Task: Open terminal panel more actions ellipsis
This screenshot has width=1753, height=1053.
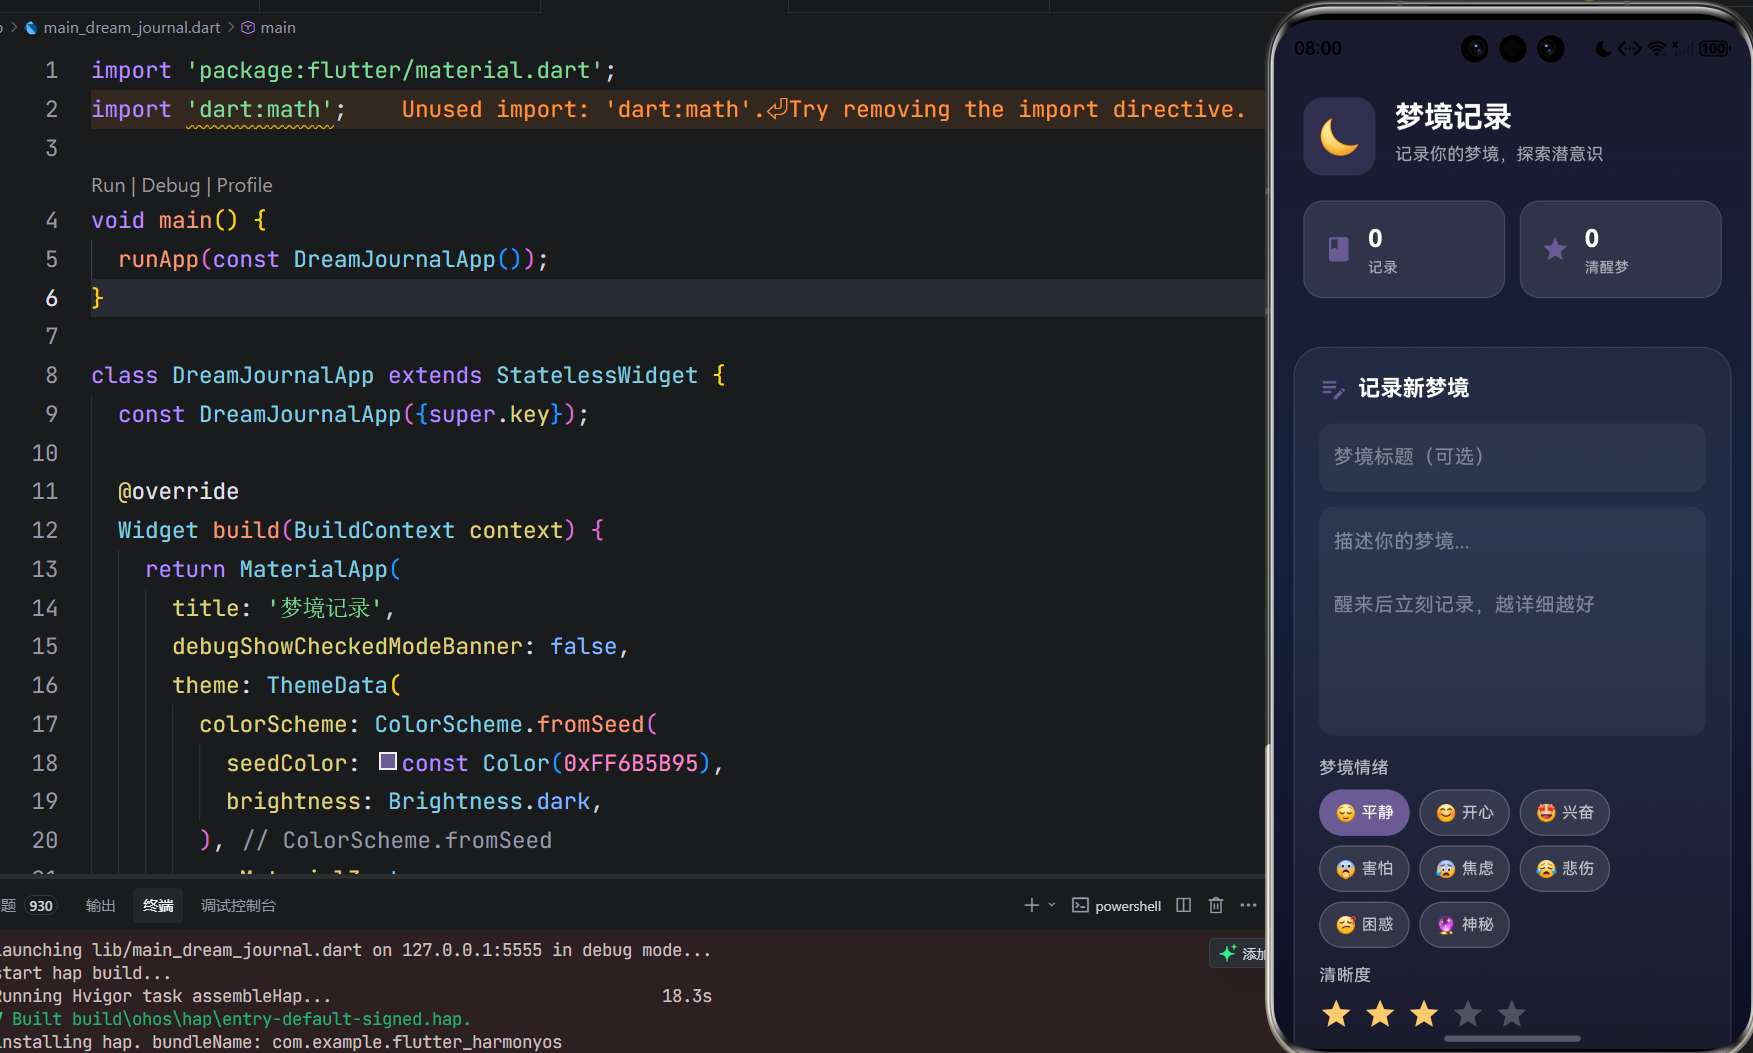Action: [x=1248, y=905]
